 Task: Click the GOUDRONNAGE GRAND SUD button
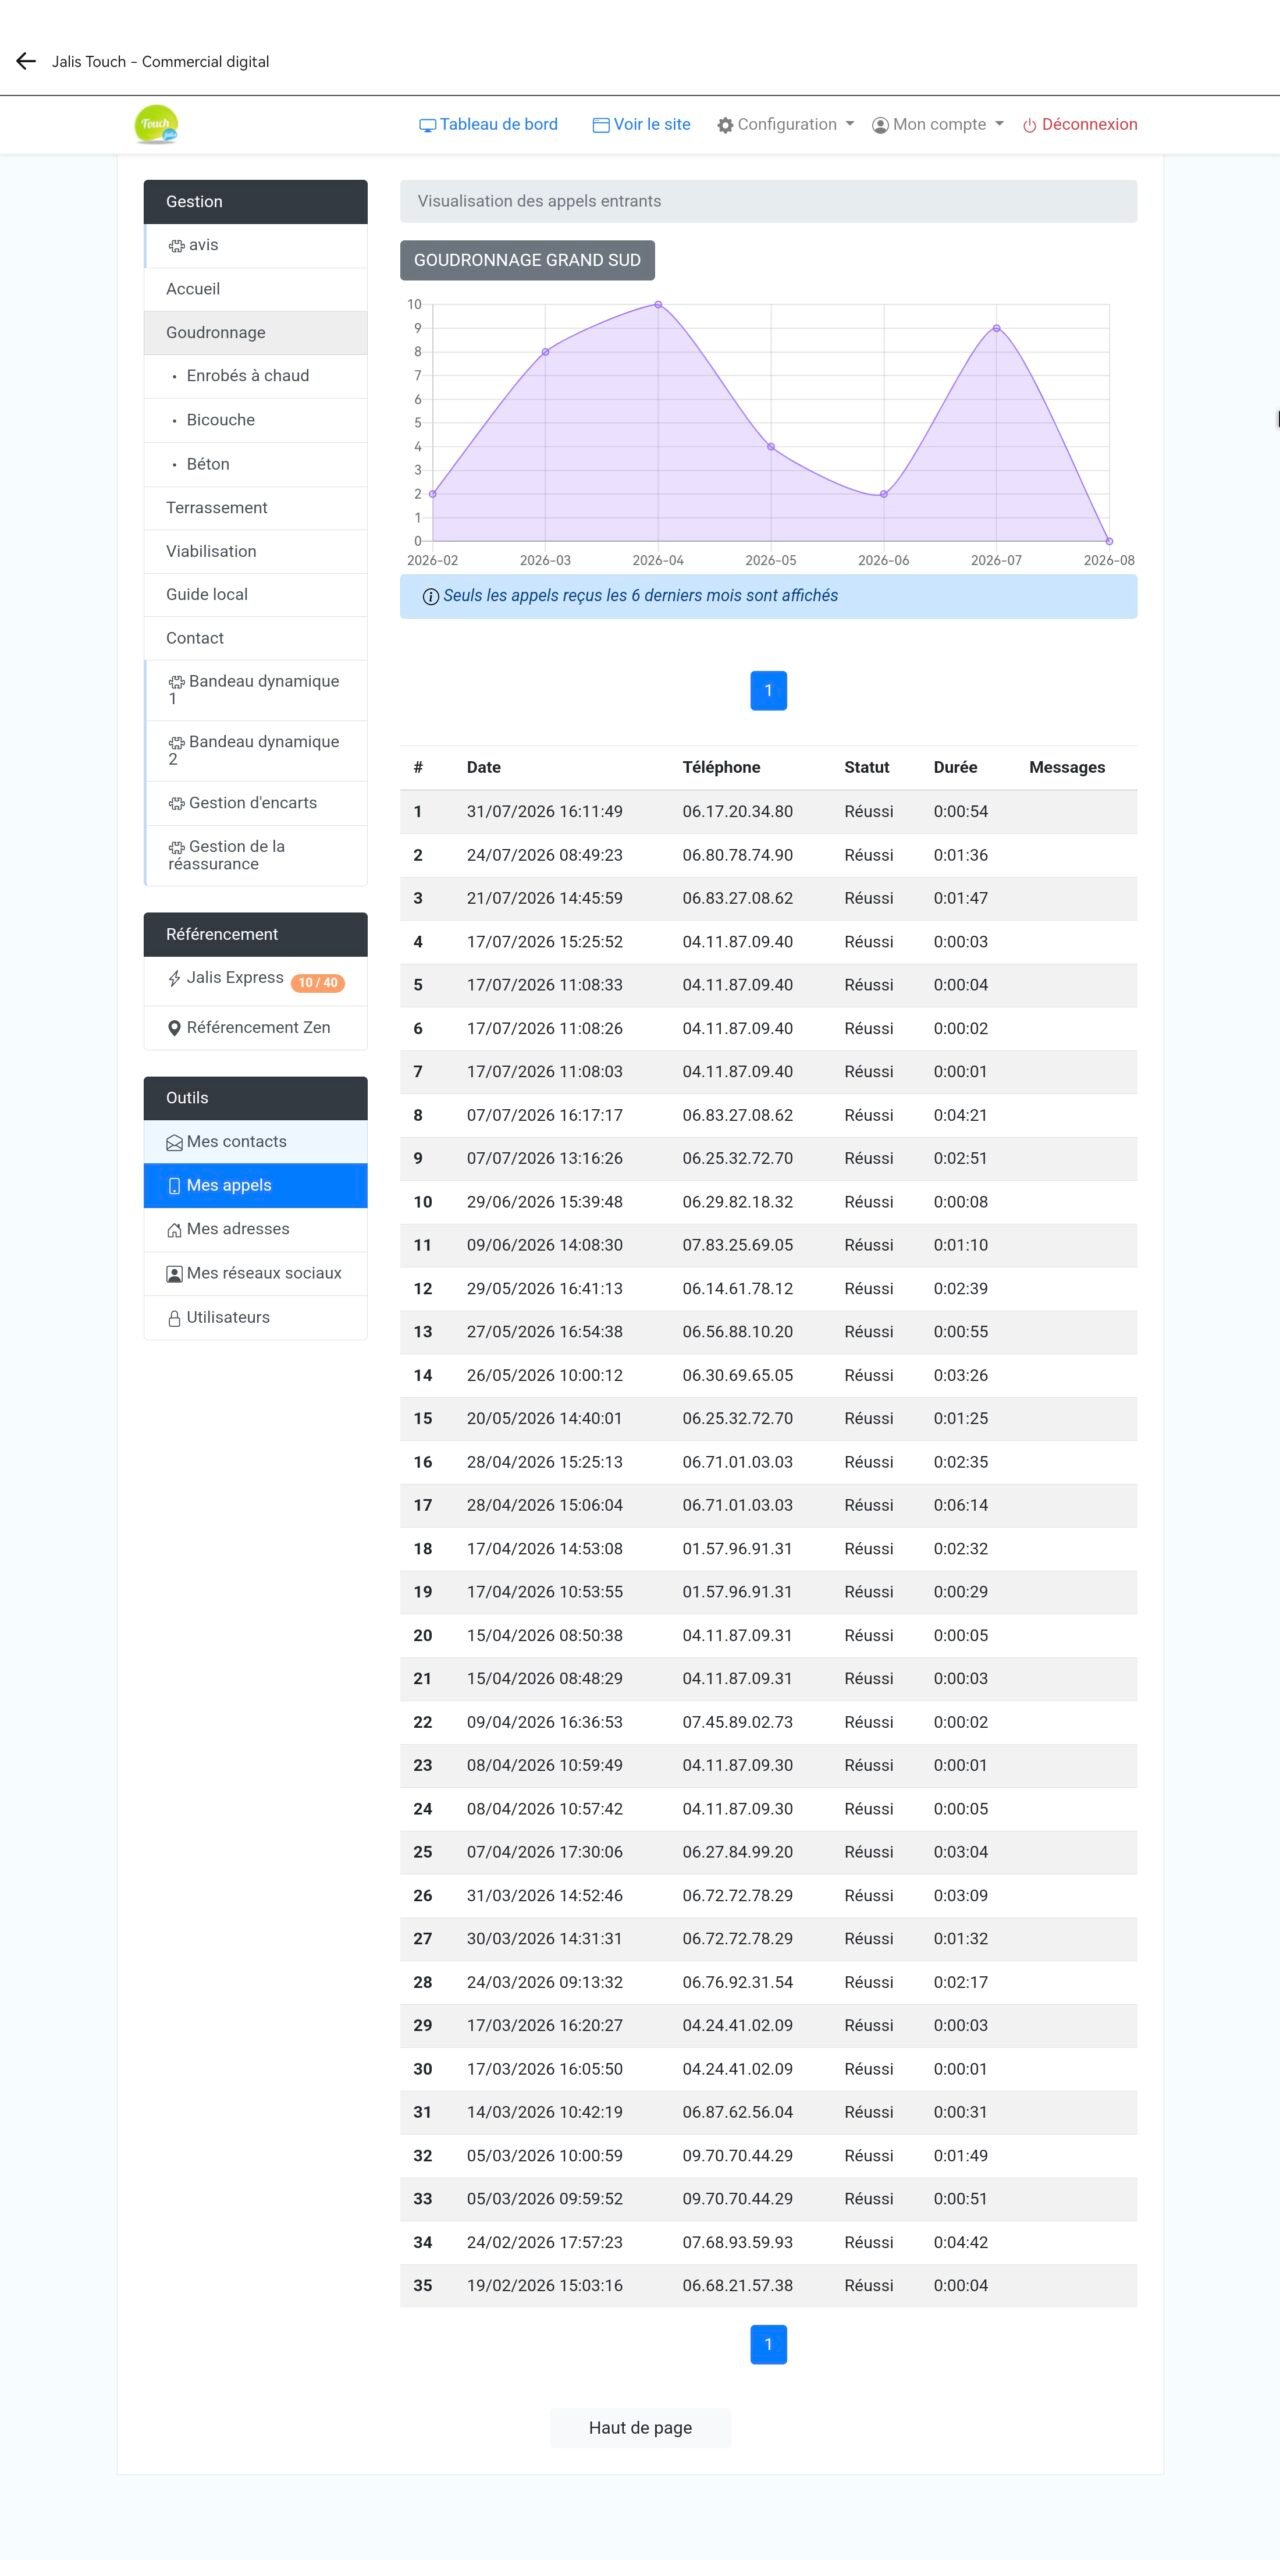[x=527, y=260]
